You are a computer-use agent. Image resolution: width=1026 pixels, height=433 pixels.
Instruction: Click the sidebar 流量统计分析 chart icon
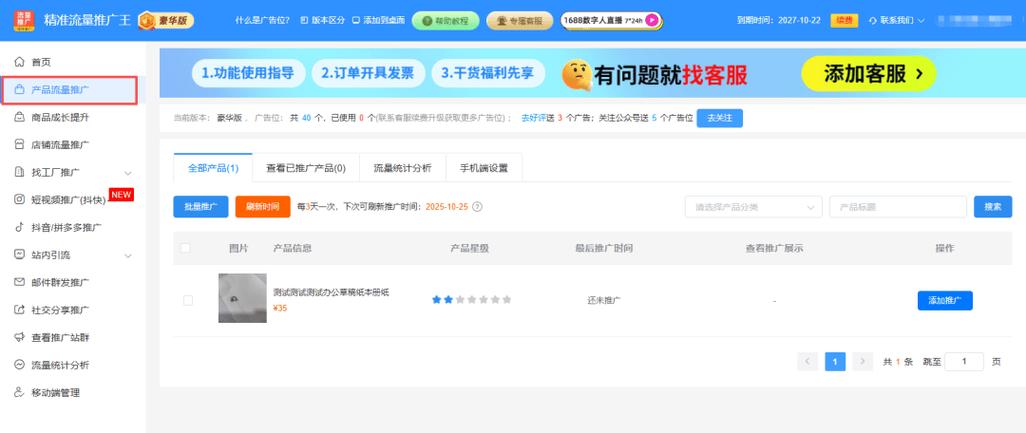(x=20, y=365)
